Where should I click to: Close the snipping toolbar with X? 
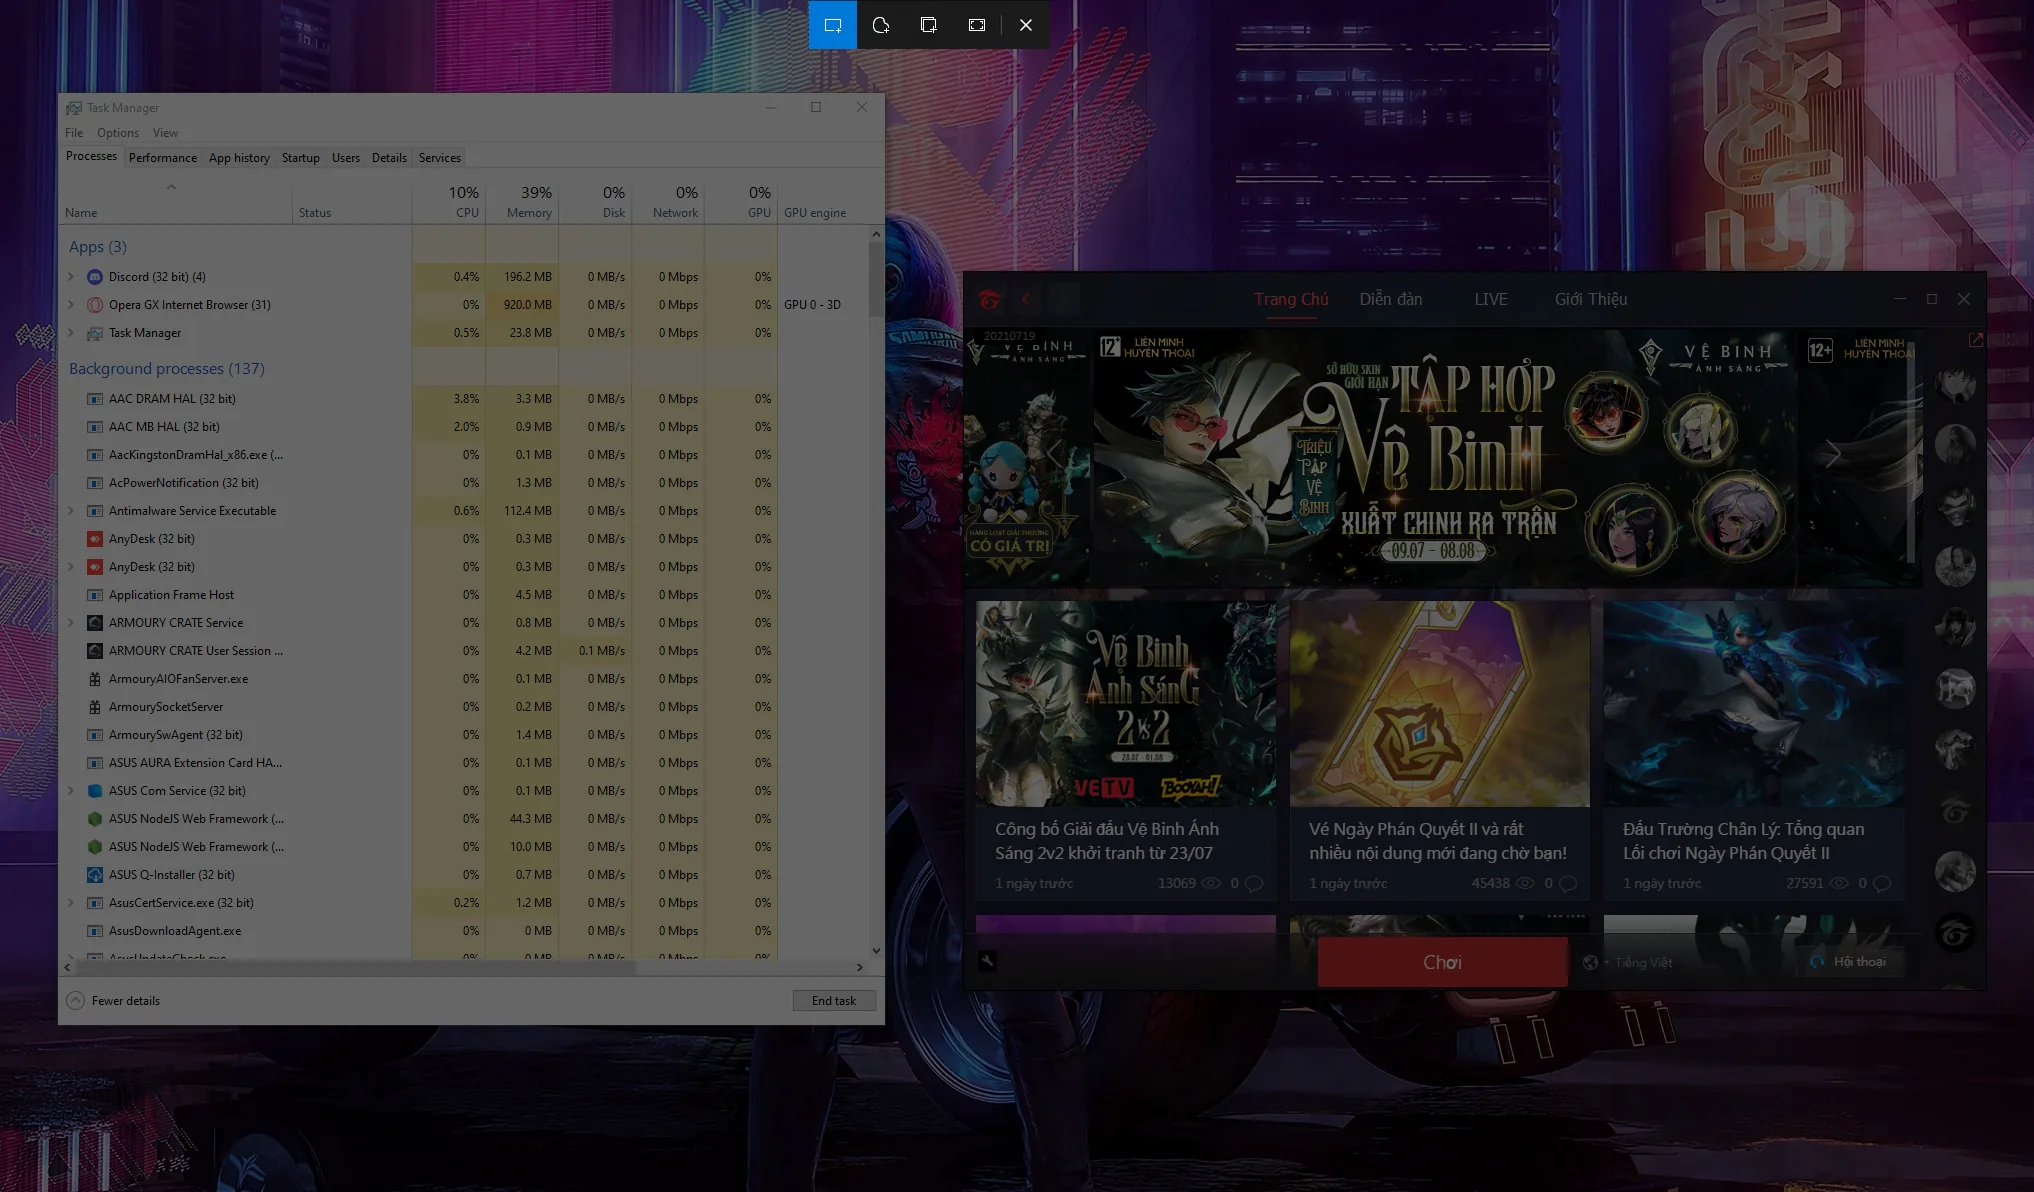pos(1026,25)
